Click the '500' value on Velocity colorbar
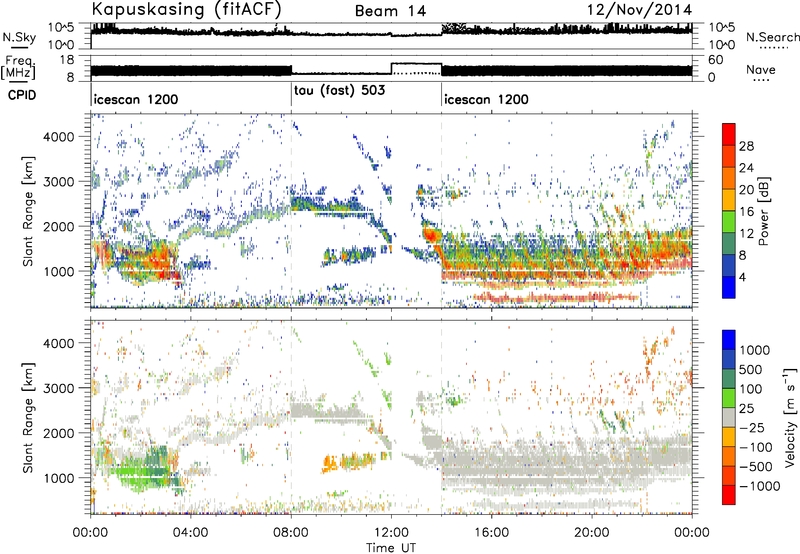Viewport: 800px width, 554px height. click(751, 369)
